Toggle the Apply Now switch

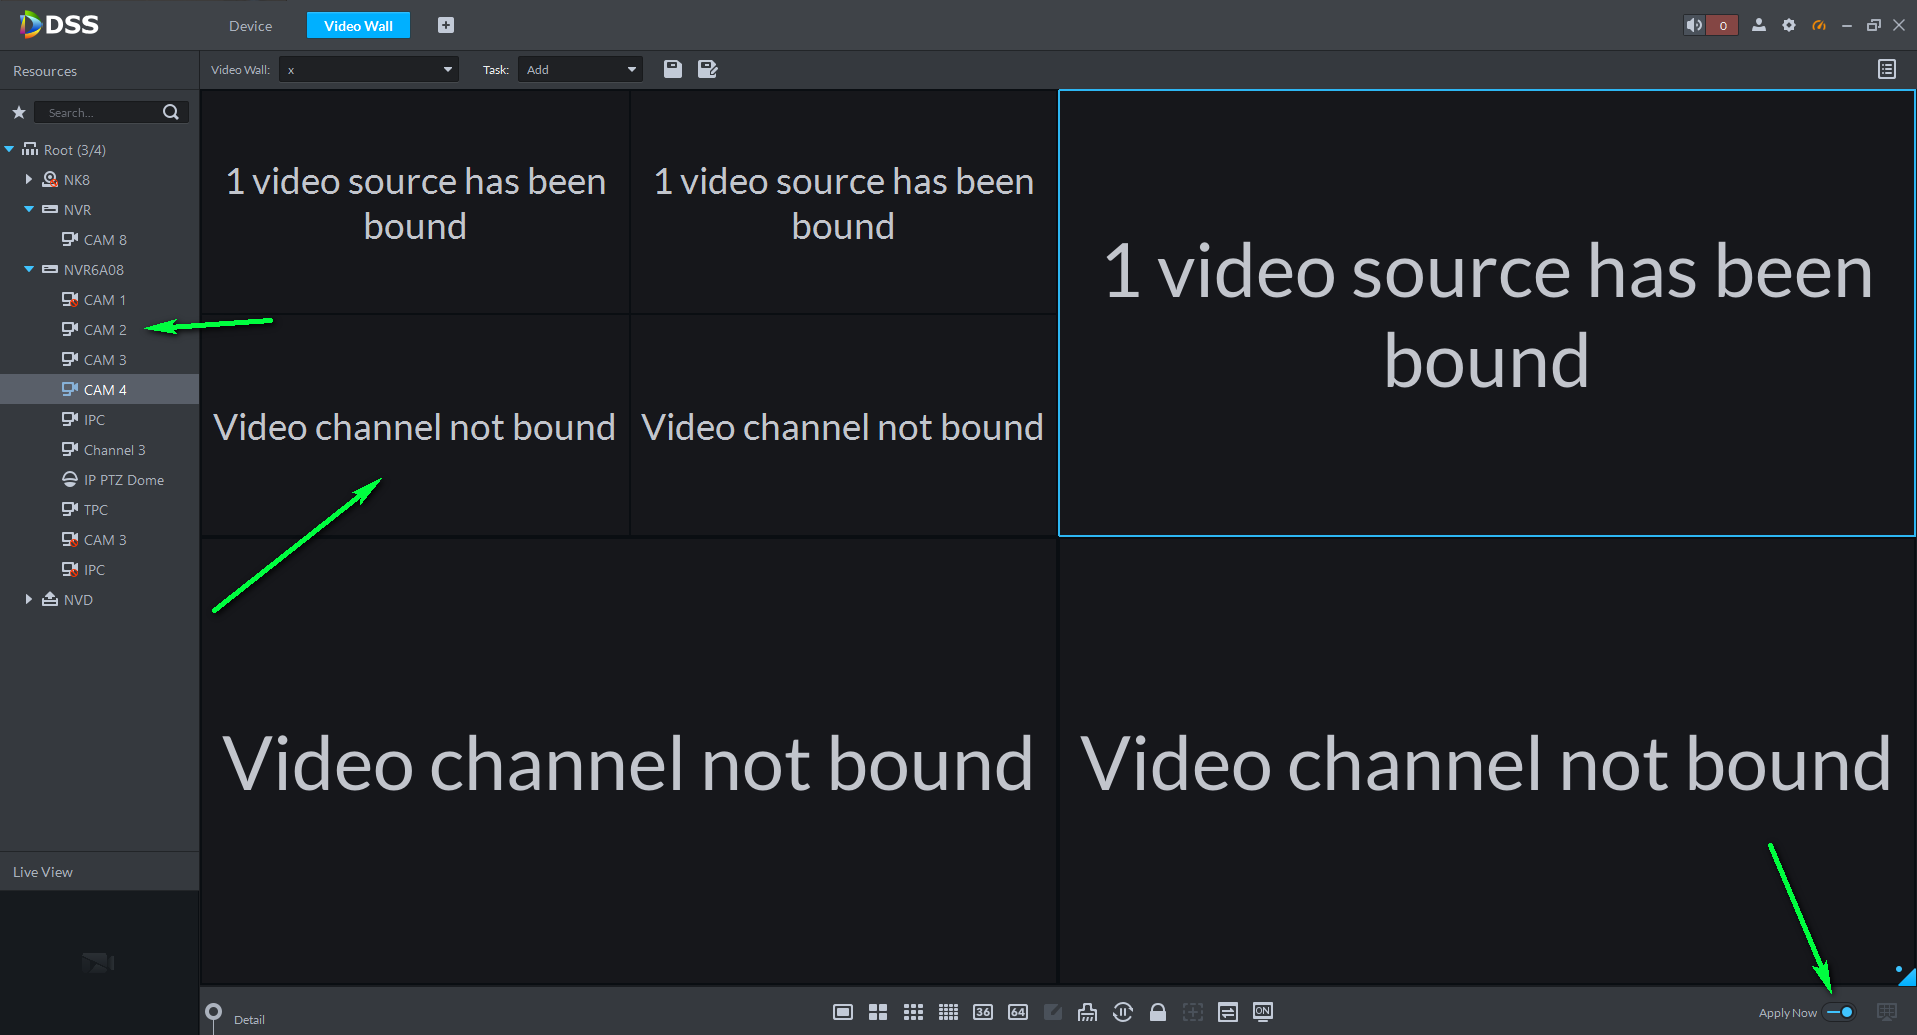(x=1840, y=1012)
